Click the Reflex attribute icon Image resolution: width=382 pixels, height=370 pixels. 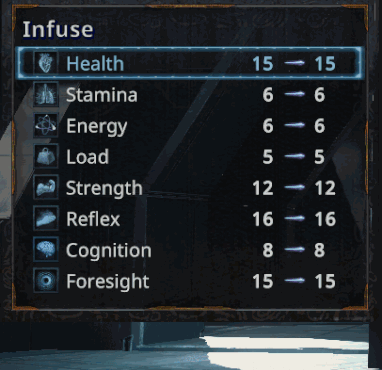(46, 219)
